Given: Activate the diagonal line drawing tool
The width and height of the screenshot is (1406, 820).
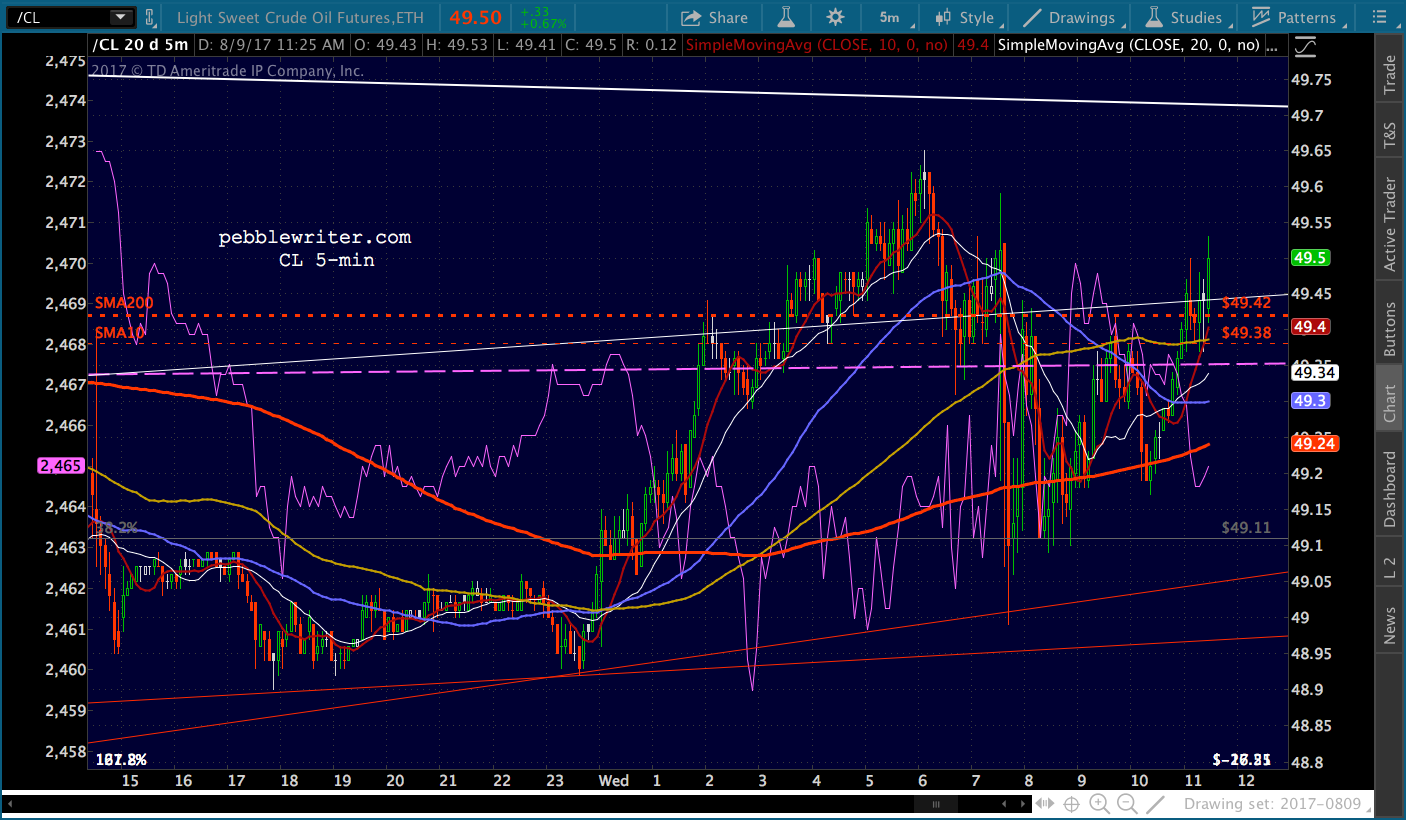Looking at the screenshot, I should pyautogui.click(x=1155, y=803).
